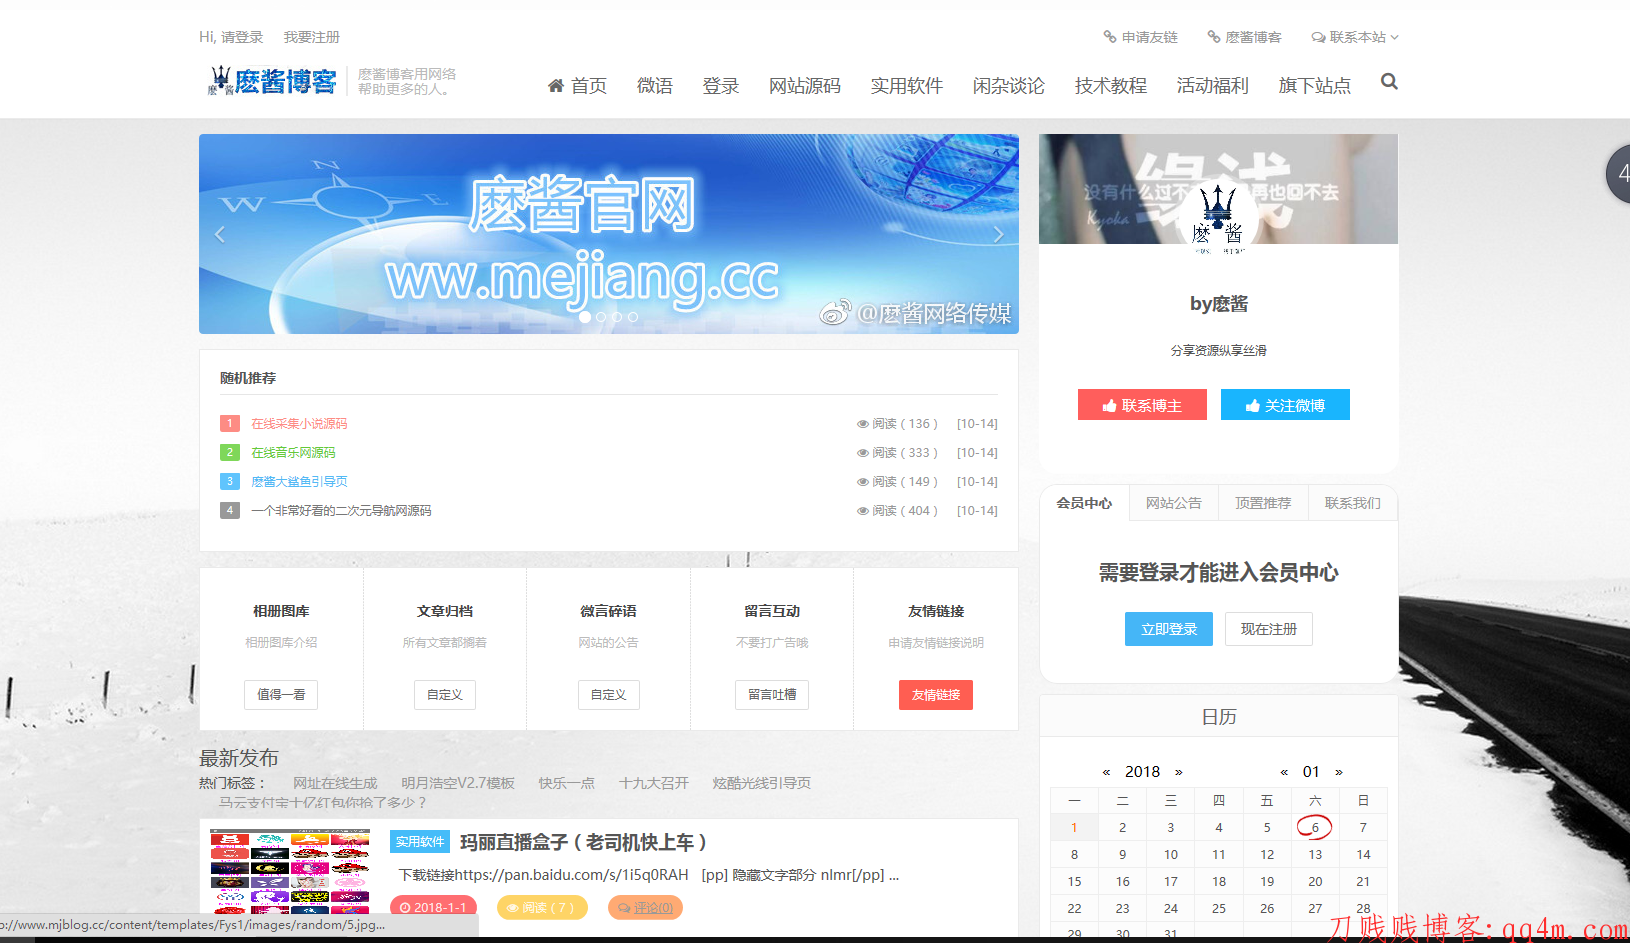
Task: Click the link icon beside 申请友链
Action: click(1110, 37)
